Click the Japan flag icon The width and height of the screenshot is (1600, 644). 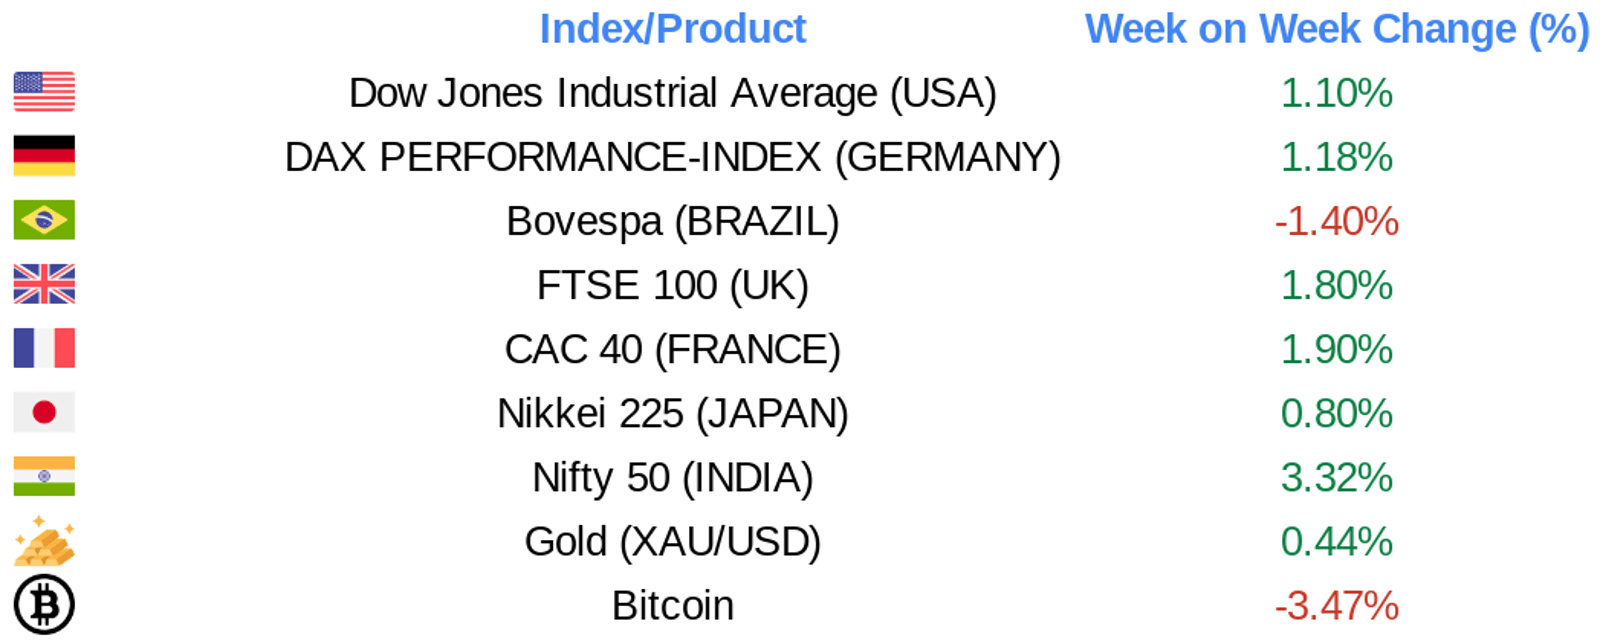44,412
